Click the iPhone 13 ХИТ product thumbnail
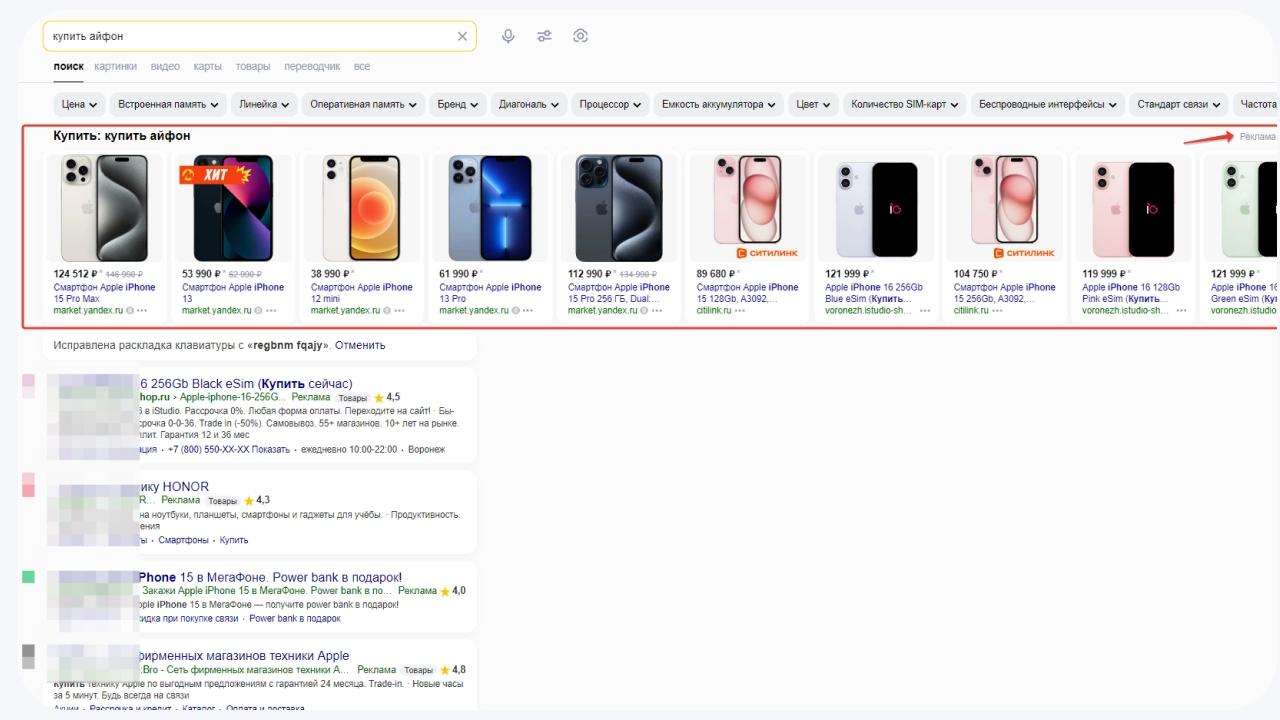The height and width of the screenshot is (720, 1280). (232, 208)
